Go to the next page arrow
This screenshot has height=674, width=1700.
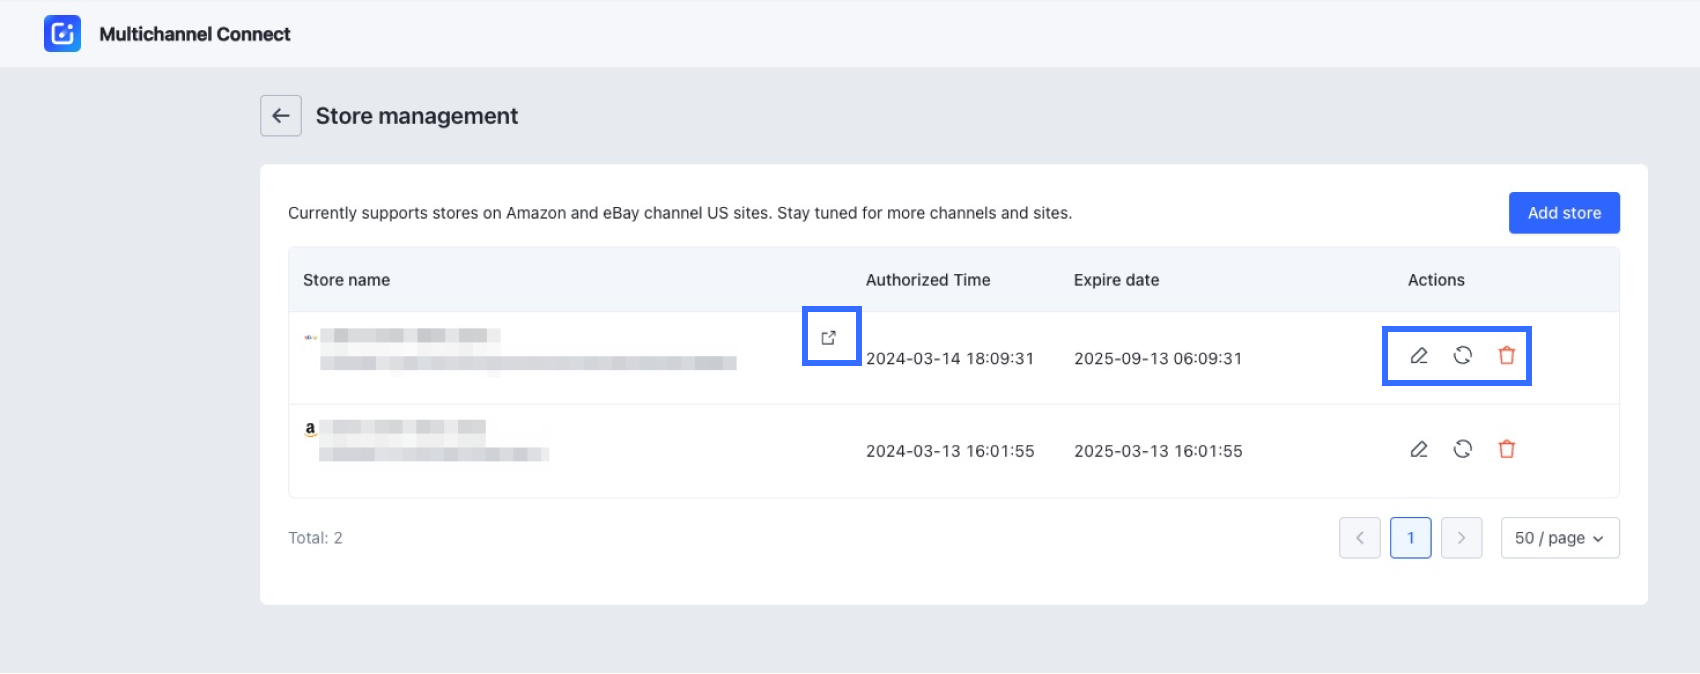(x=1462, y=538)
